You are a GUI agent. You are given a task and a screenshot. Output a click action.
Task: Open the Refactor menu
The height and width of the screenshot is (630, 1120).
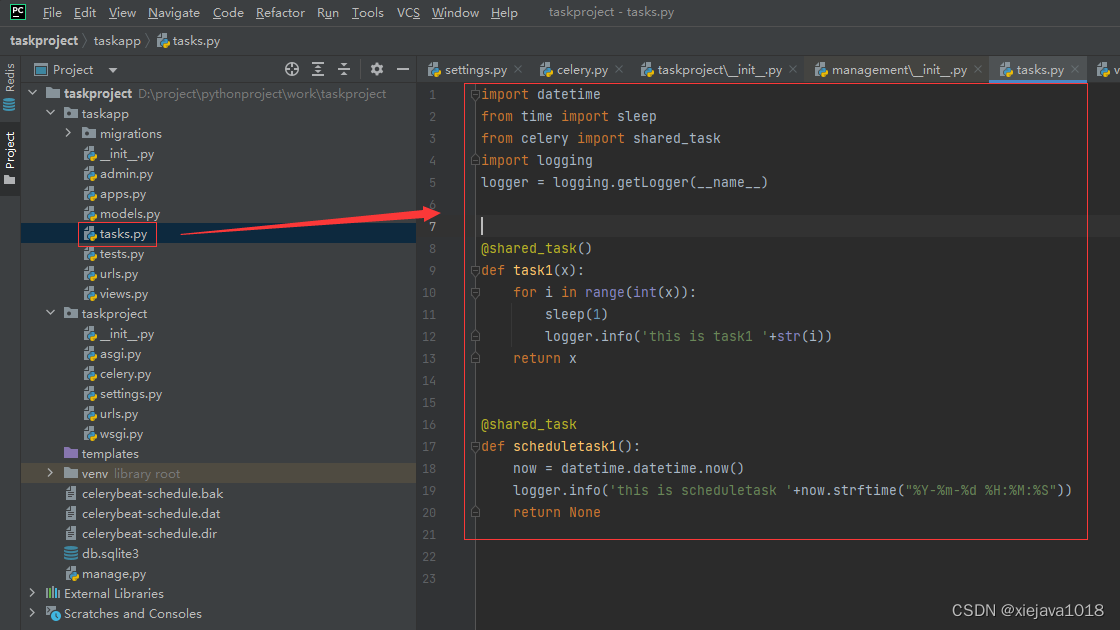click(280, 13)
